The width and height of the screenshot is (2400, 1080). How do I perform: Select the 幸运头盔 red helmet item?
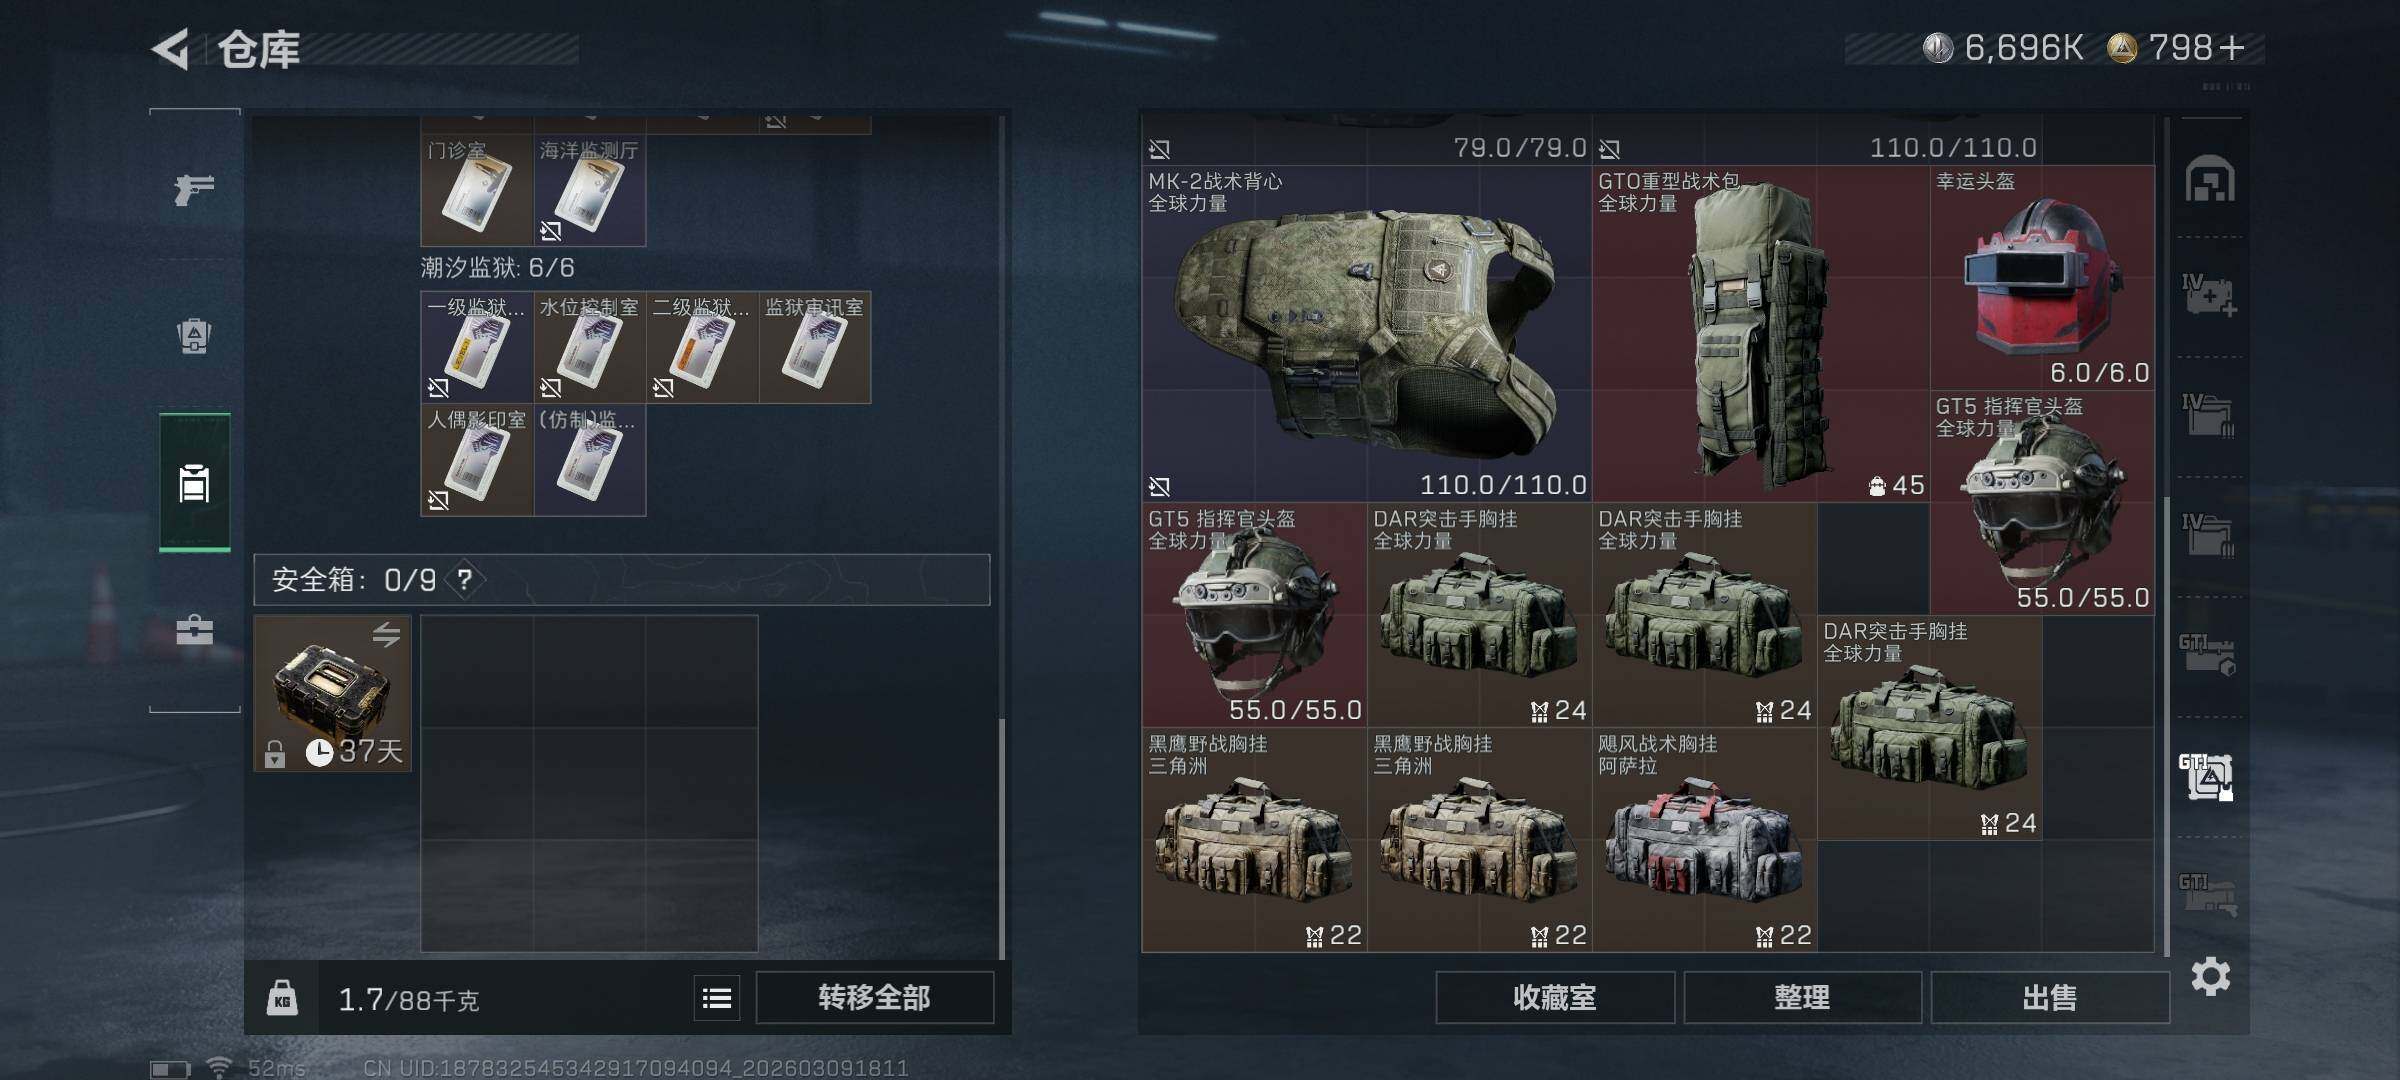2042,278
